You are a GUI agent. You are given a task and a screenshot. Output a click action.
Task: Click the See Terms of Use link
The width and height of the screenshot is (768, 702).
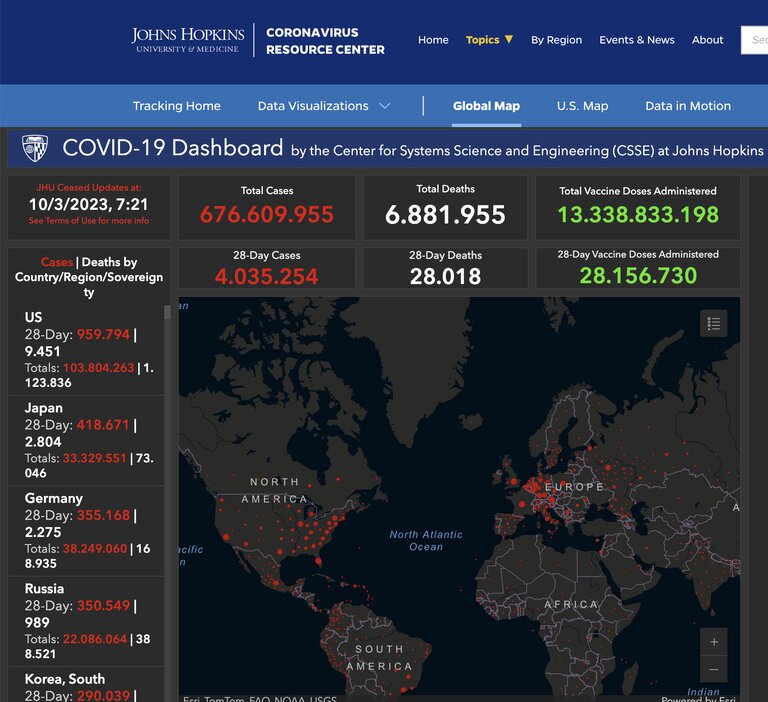click(88, 221)
